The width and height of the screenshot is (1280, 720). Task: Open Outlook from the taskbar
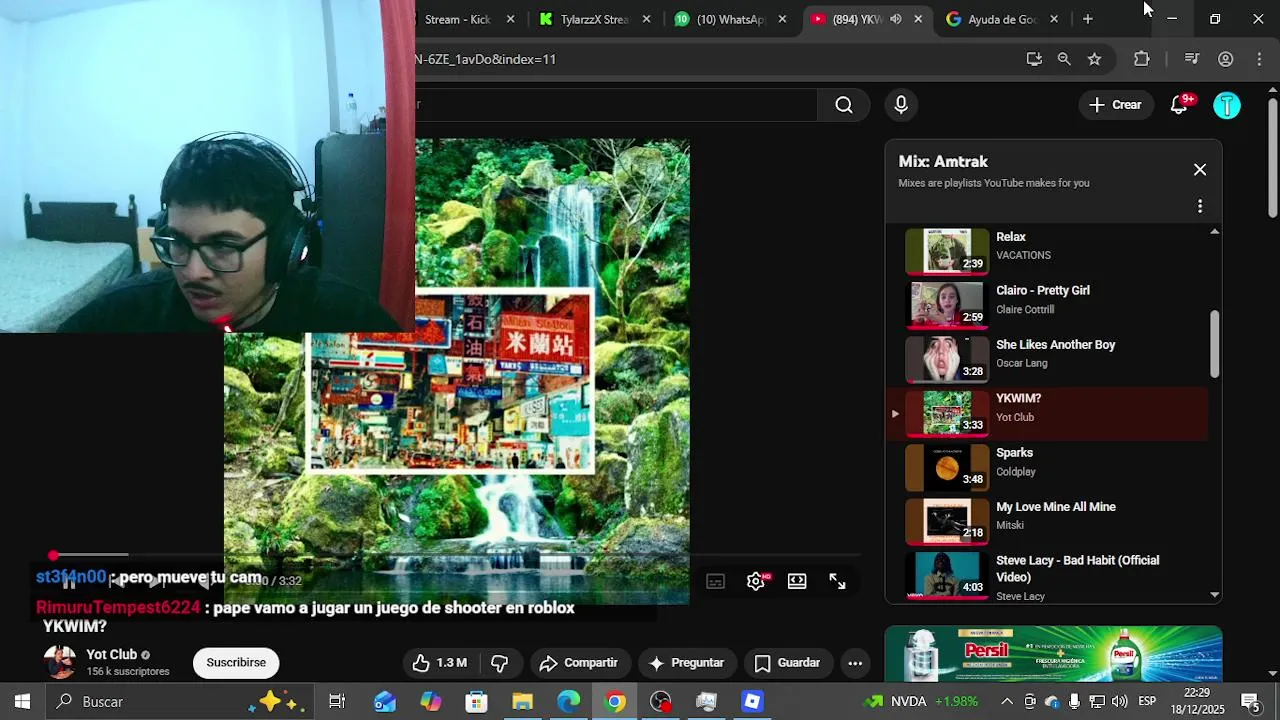coord(385,702)
